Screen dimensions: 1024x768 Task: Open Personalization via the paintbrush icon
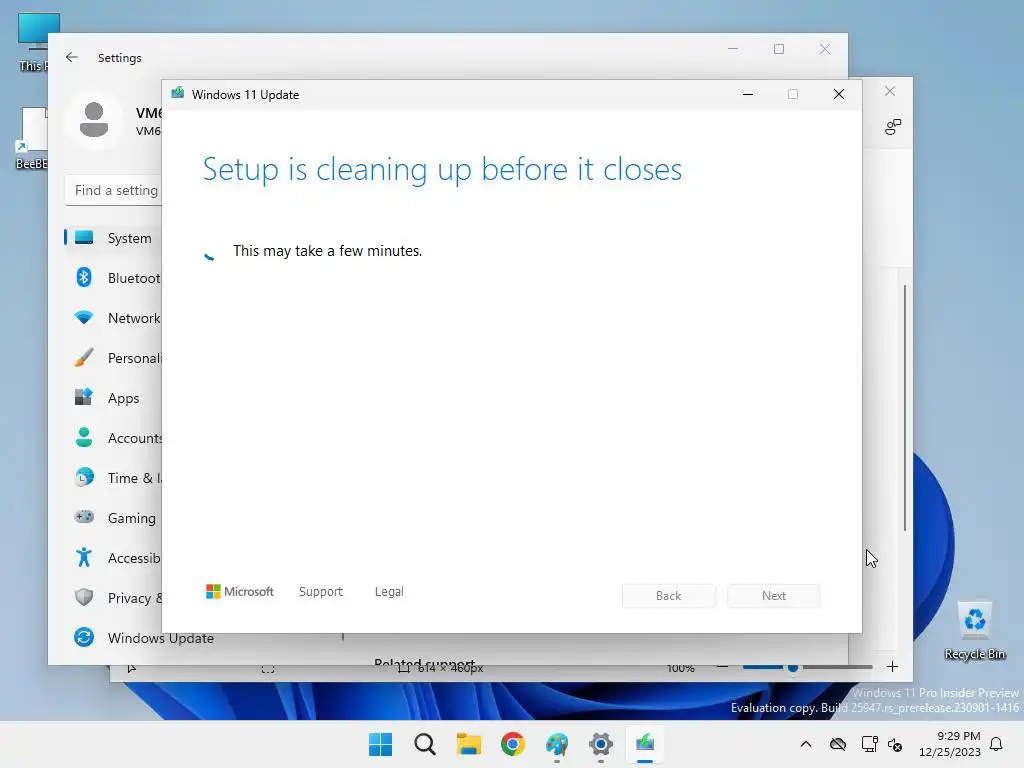(x=84, y=358)
